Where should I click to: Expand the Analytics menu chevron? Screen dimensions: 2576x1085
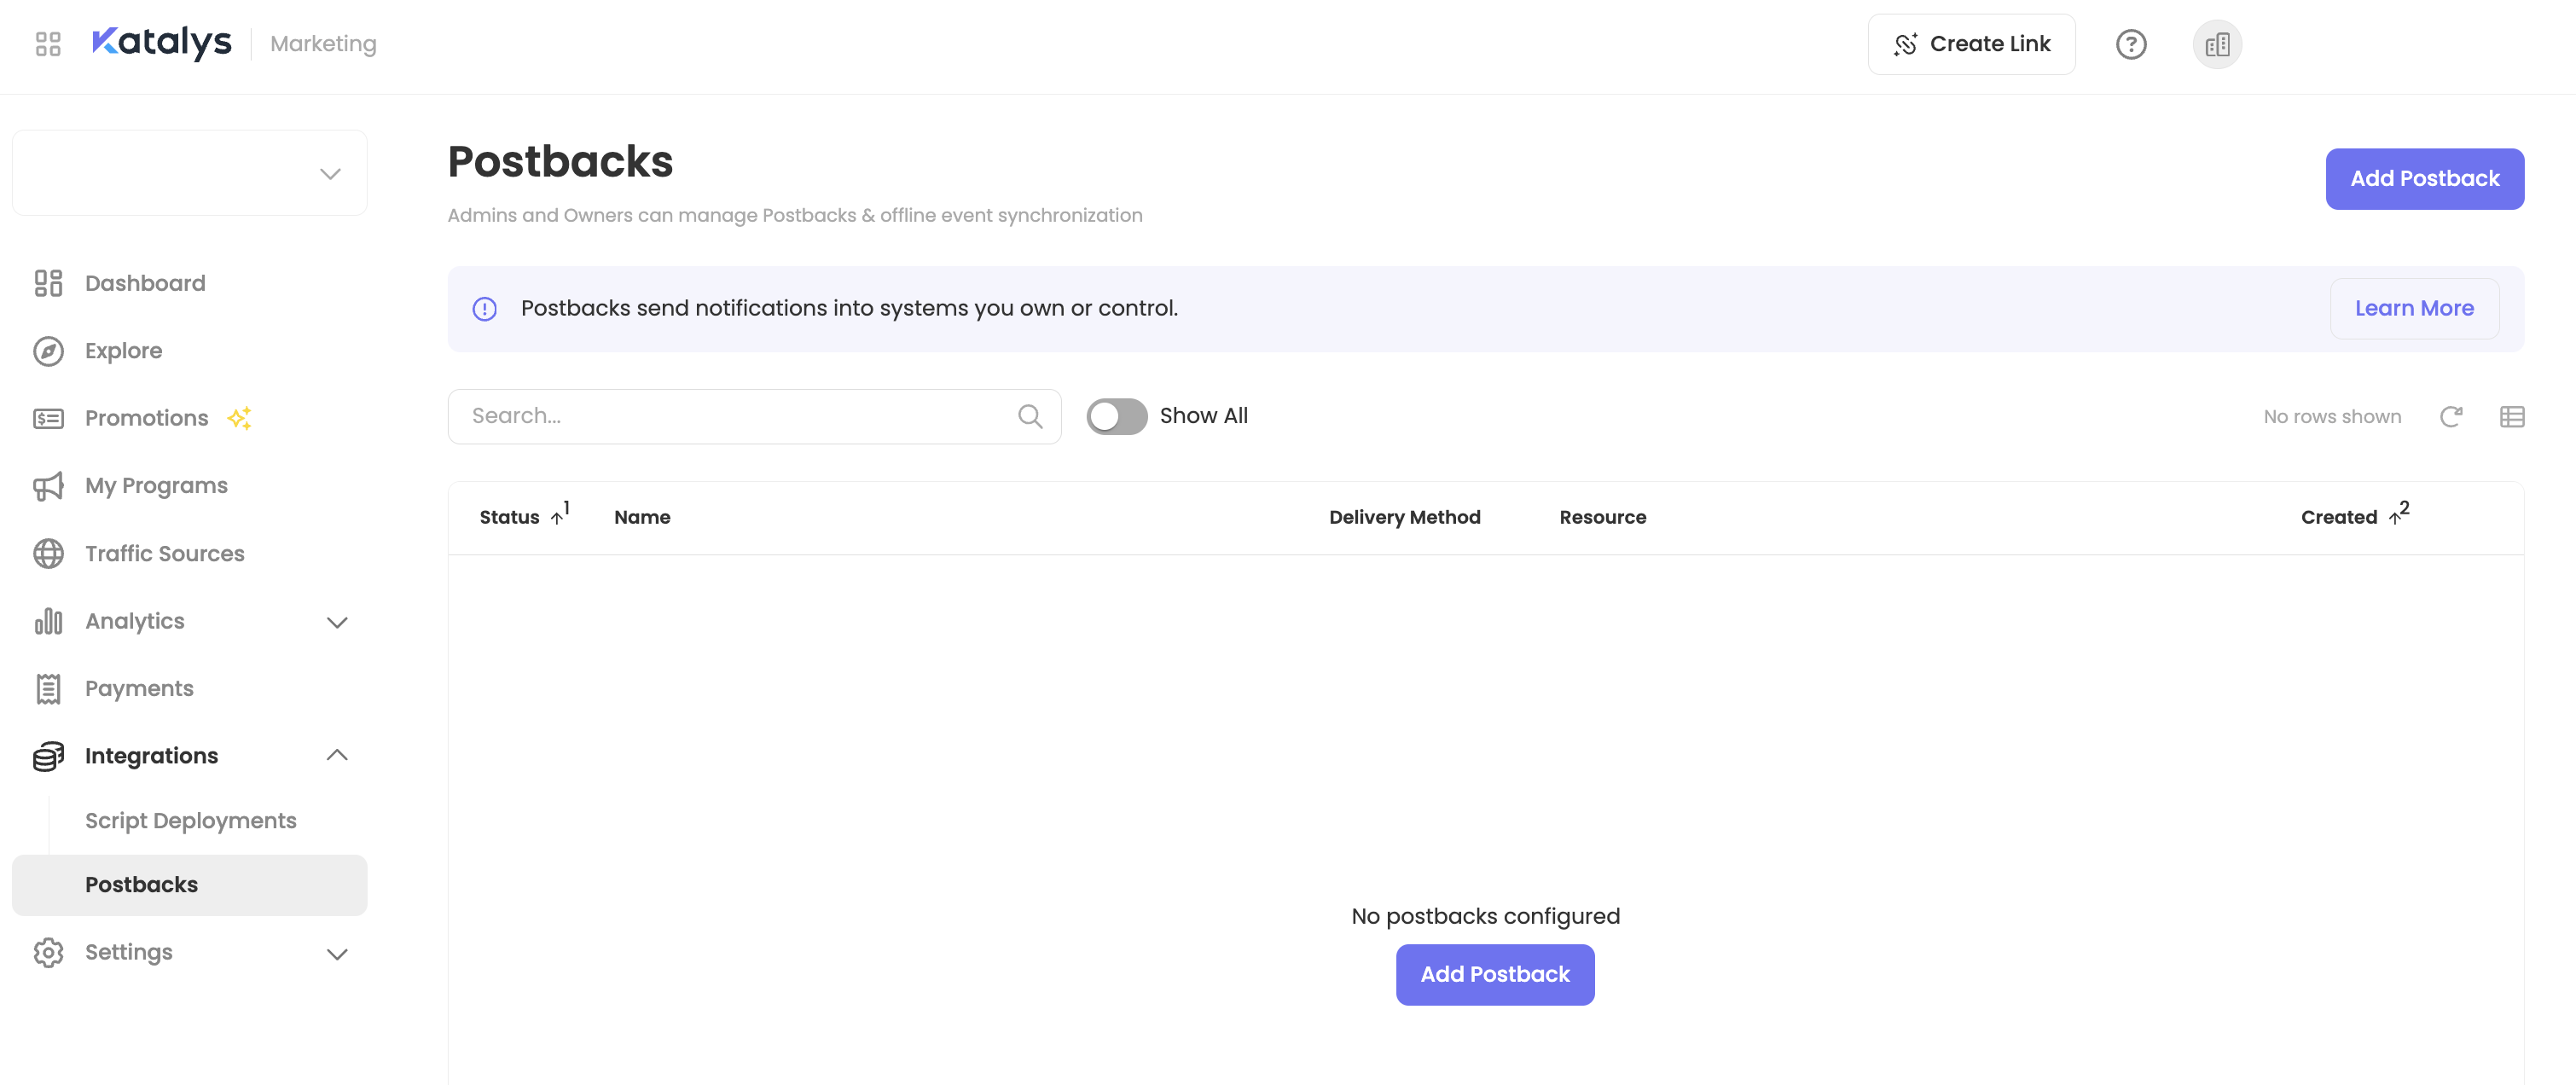(x=337, y=622)
